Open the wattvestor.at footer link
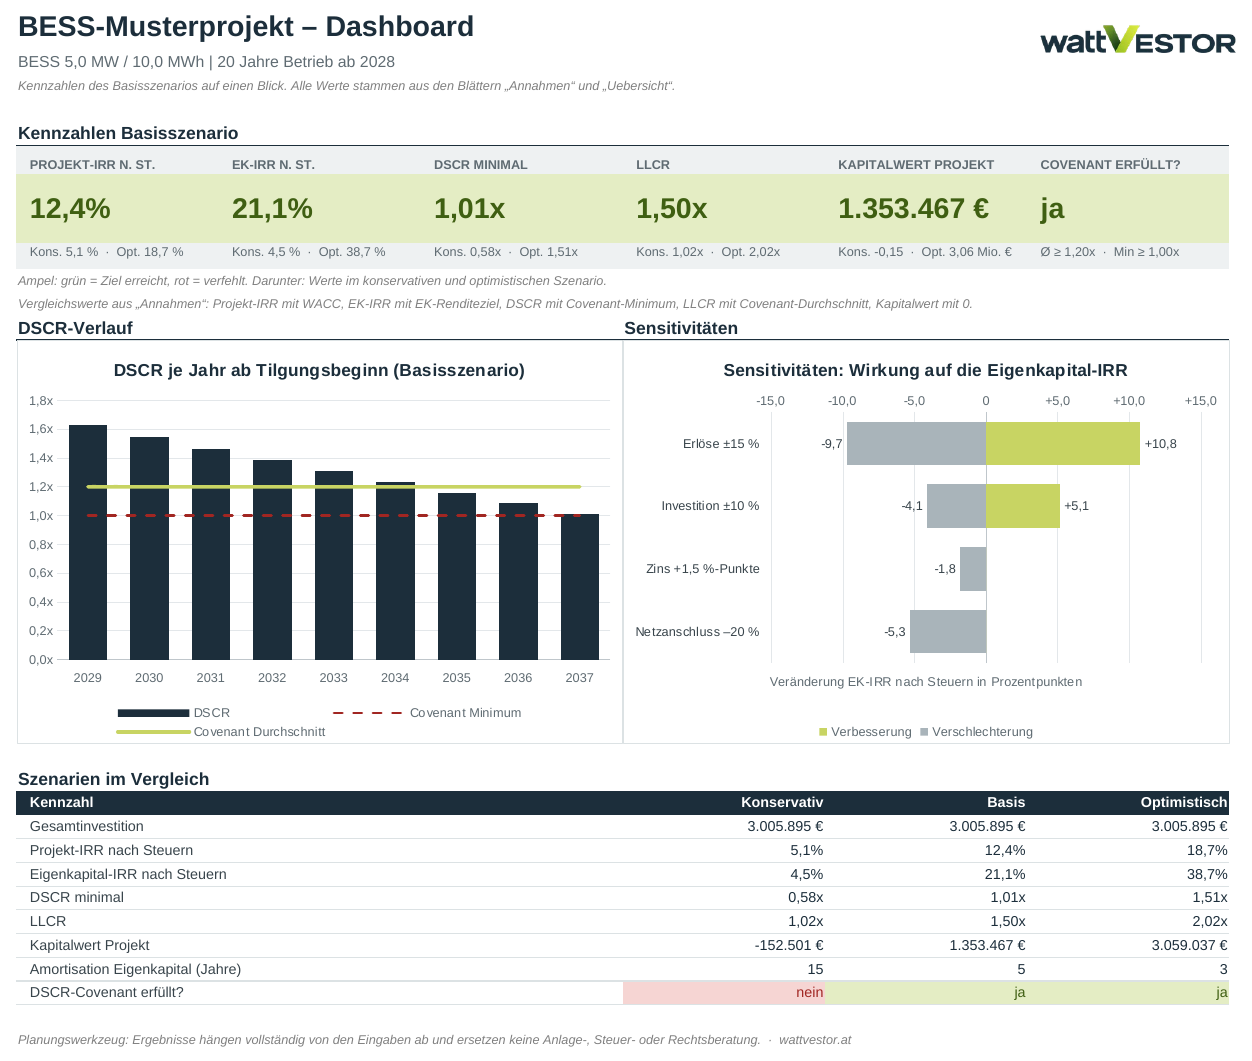Screen dimensions: 1252x1061 click(x=815, y=1040)
